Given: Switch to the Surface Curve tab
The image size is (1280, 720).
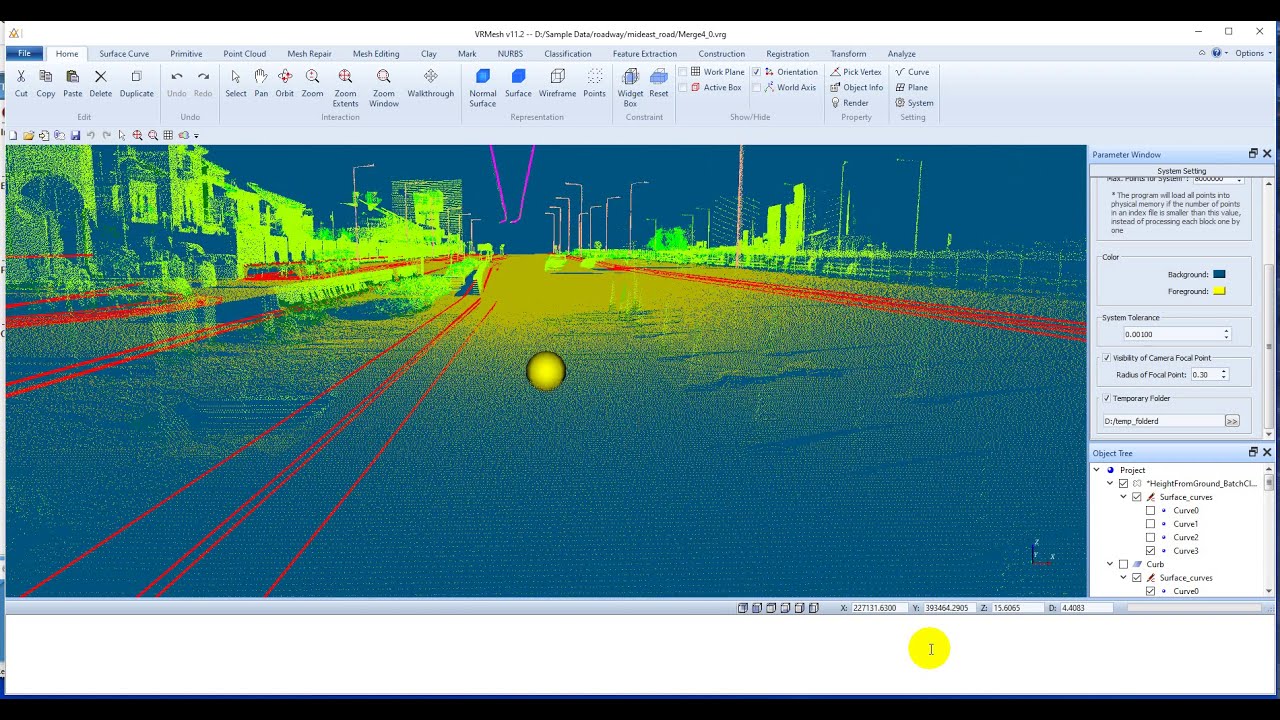Looking at the screenshot, I should pyautogui.click(x=124, y=54).
